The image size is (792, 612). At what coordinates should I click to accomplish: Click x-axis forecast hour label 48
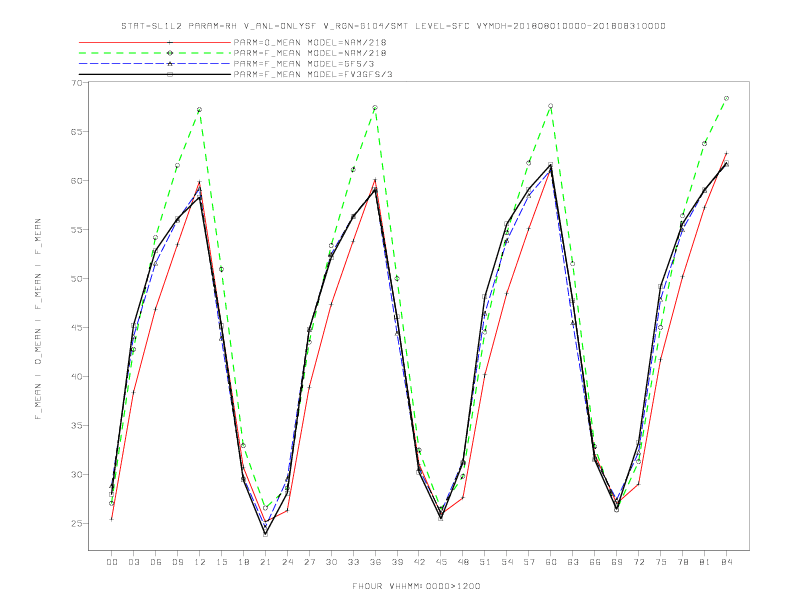coord(463,562)
